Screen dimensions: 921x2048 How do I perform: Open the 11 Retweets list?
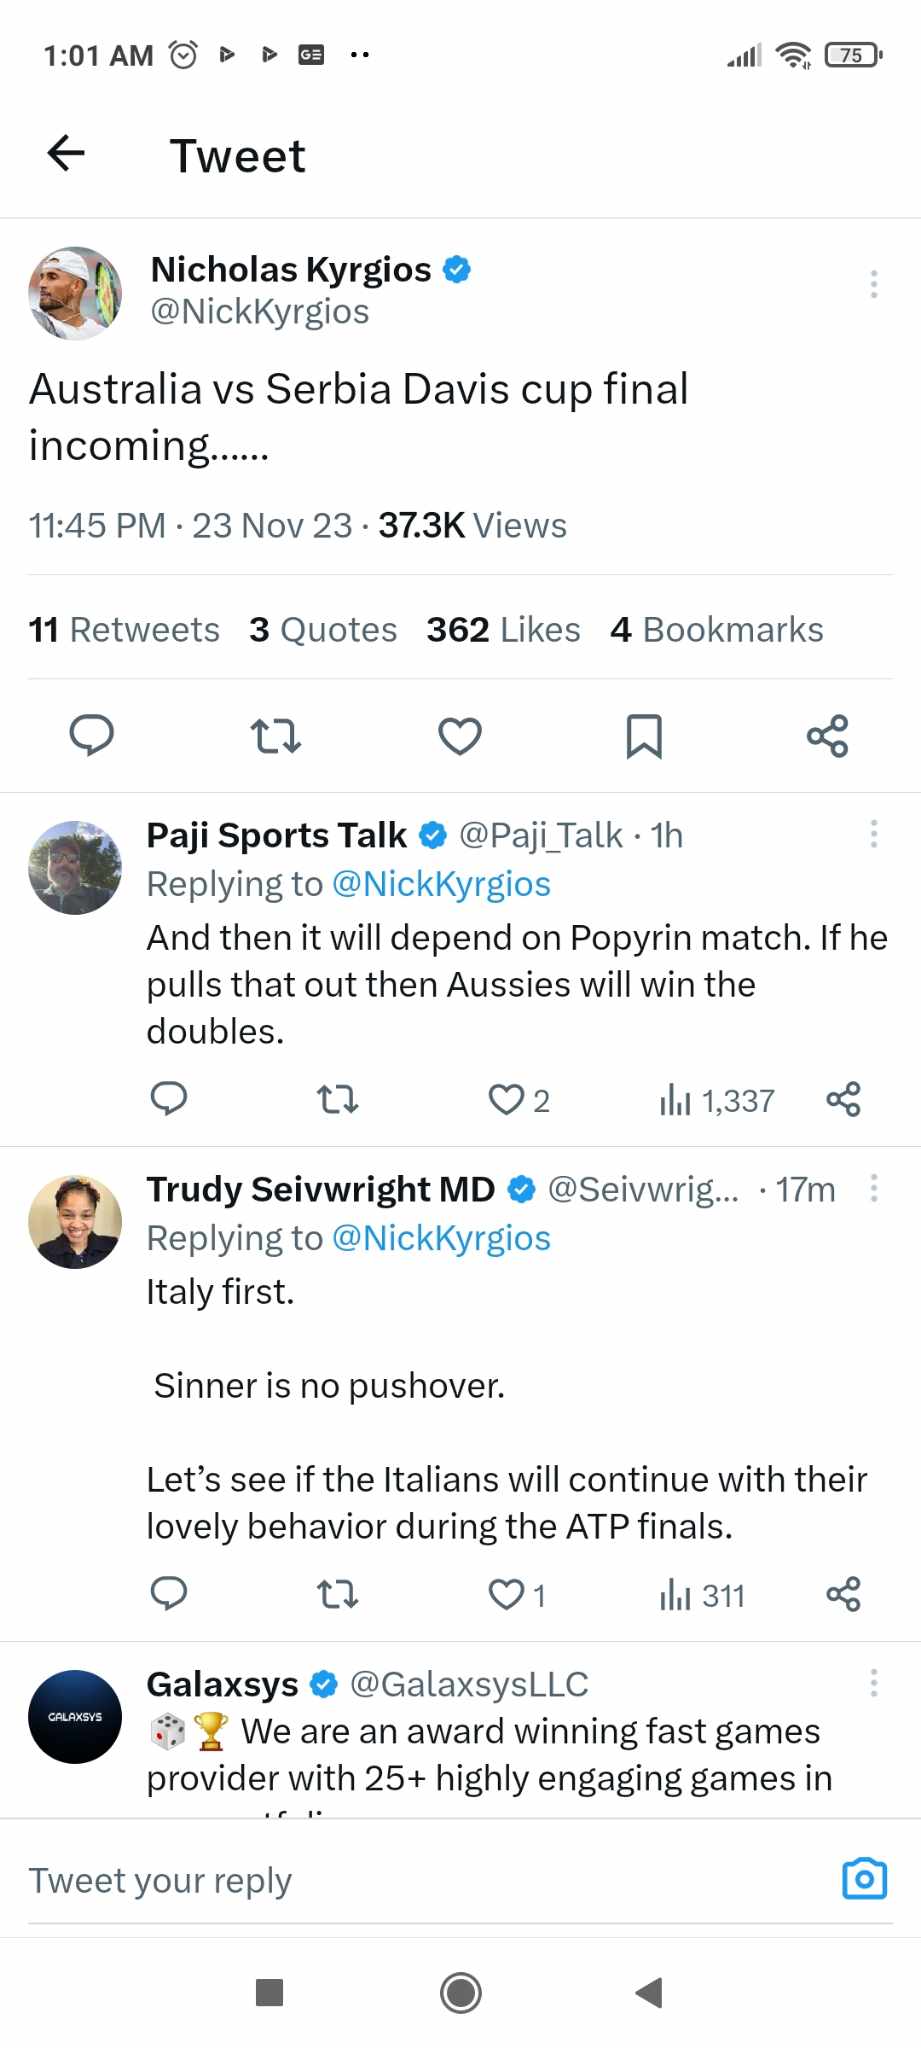124,630
